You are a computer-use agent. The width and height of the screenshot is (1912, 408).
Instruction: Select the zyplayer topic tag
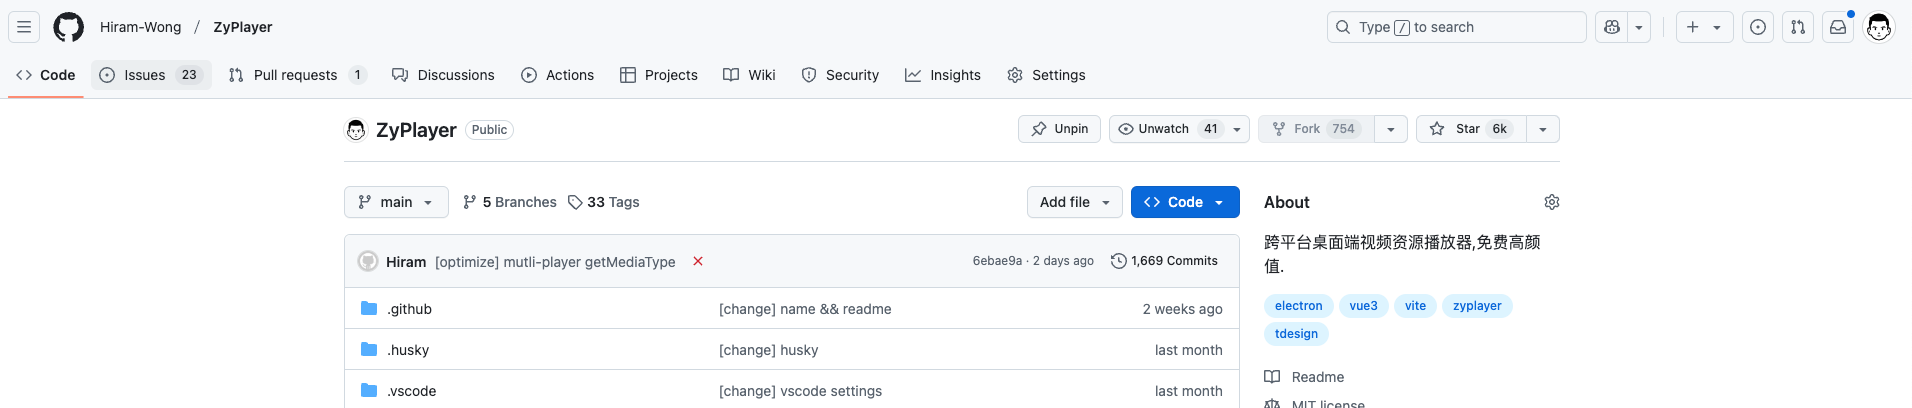pos(1477,306)
